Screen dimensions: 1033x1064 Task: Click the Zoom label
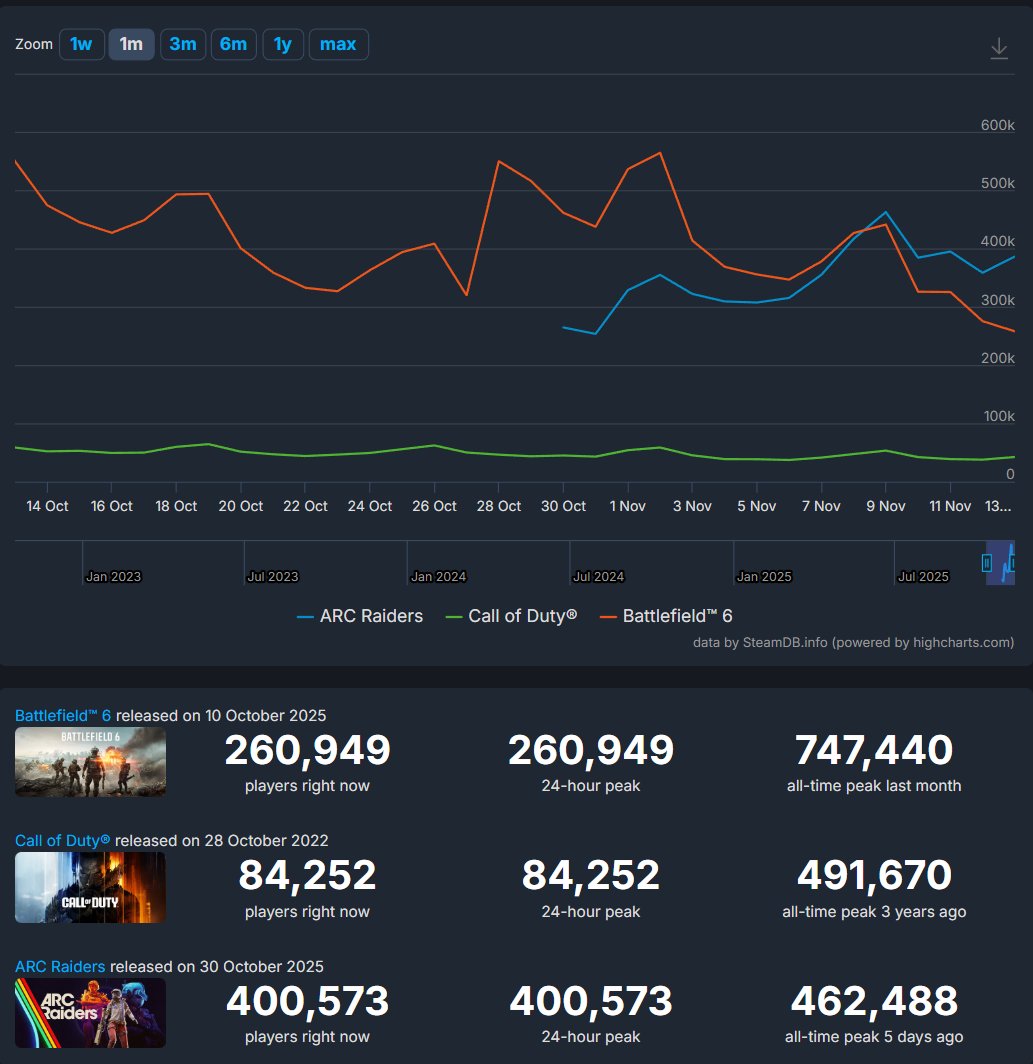(x=34, y=44)
